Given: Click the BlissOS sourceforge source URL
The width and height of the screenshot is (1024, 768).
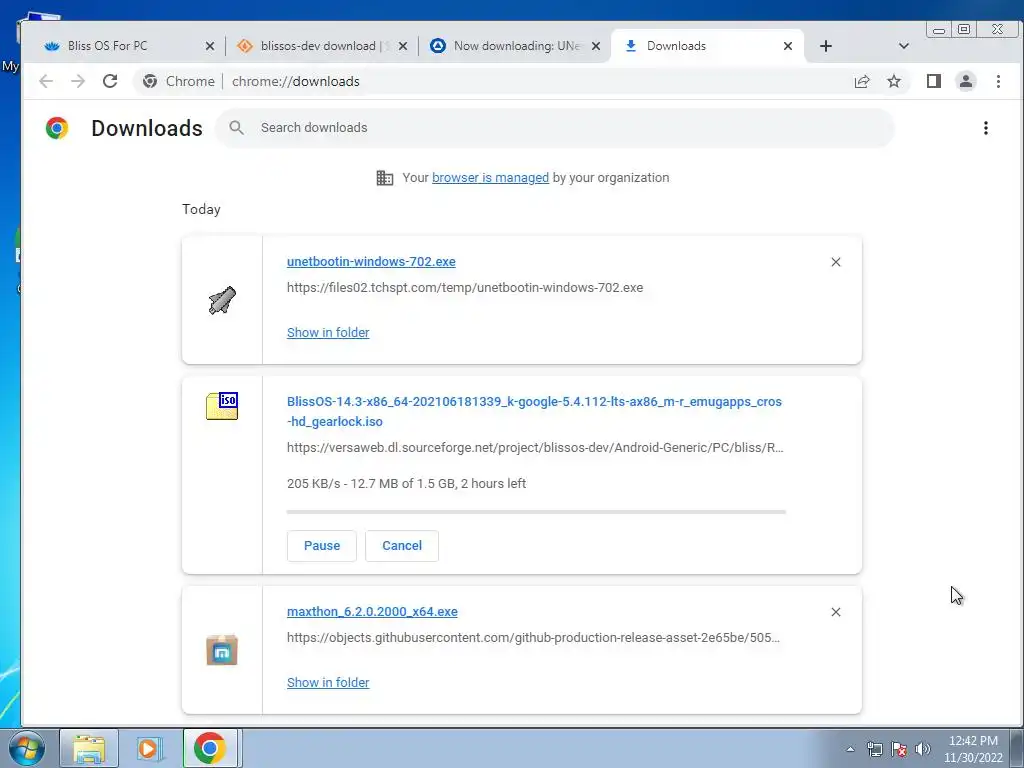Looking at the screenshot, I should (535, 447).
